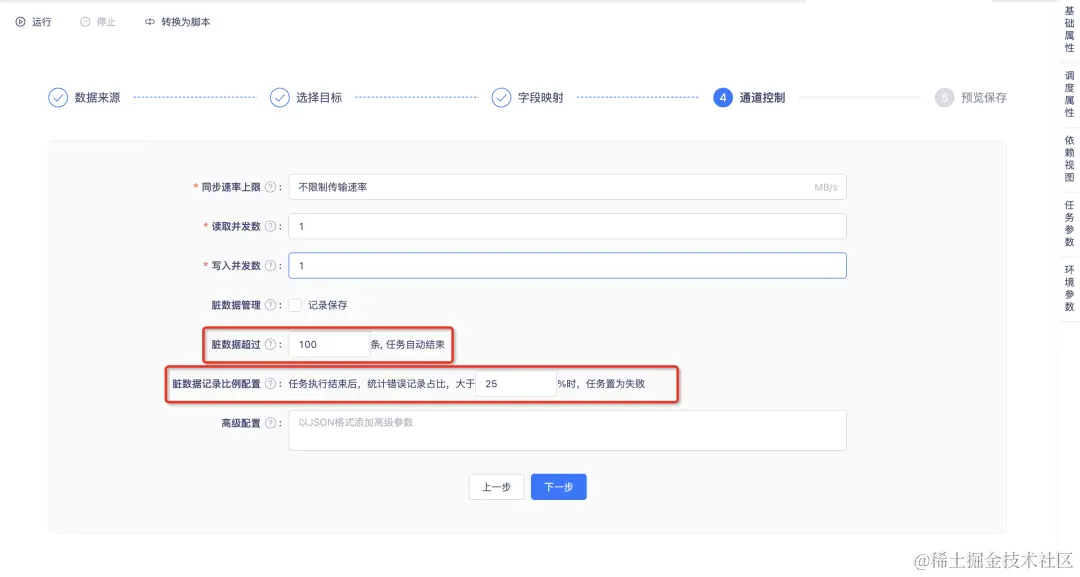Enable the 记录保存 checkbox
The image size is (1080, 577).
295,305
